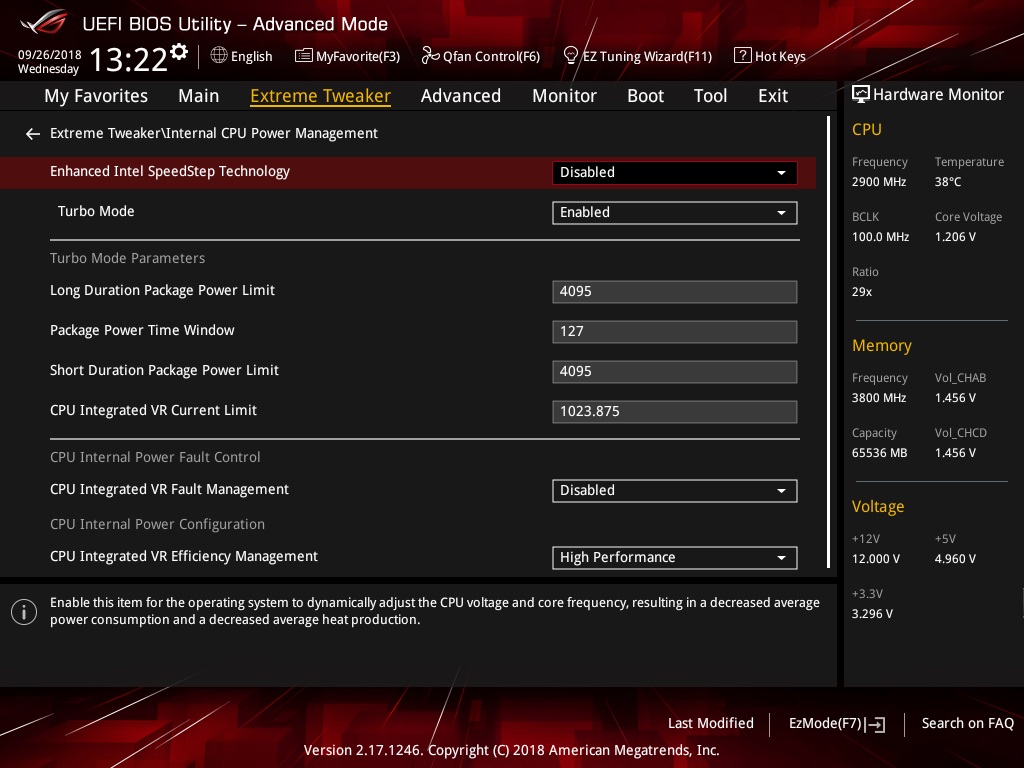Click the info icon beside help text

[x=24, y=612]
